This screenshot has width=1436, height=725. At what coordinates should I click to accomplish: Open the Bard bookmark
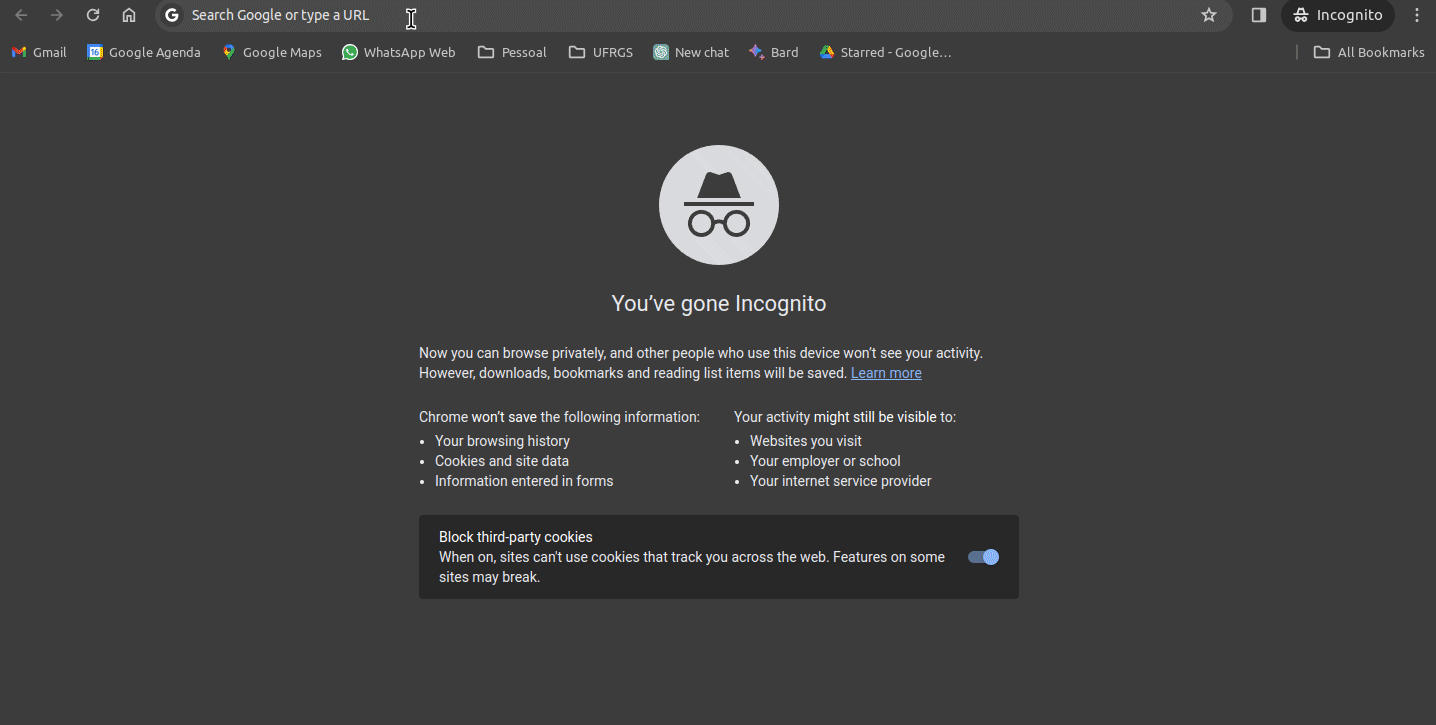click(x=774, y=52)
